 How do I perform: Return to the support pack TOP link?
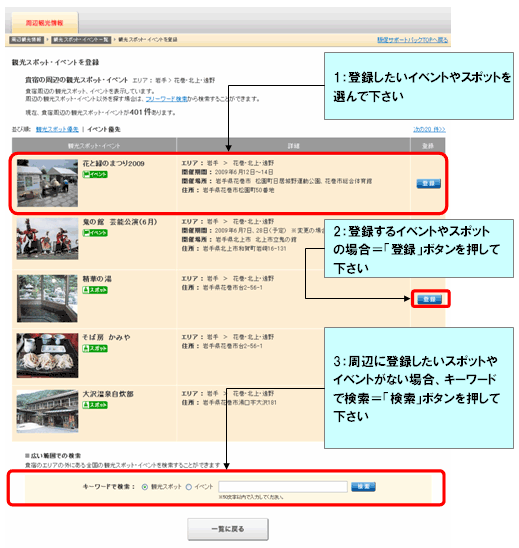coord(412,40)
